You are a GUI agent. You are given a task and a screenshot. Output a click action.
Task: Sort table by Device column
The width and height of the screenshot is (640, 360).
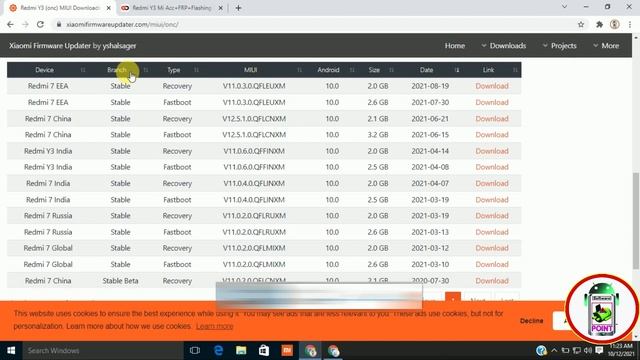(x=48, y=70)
